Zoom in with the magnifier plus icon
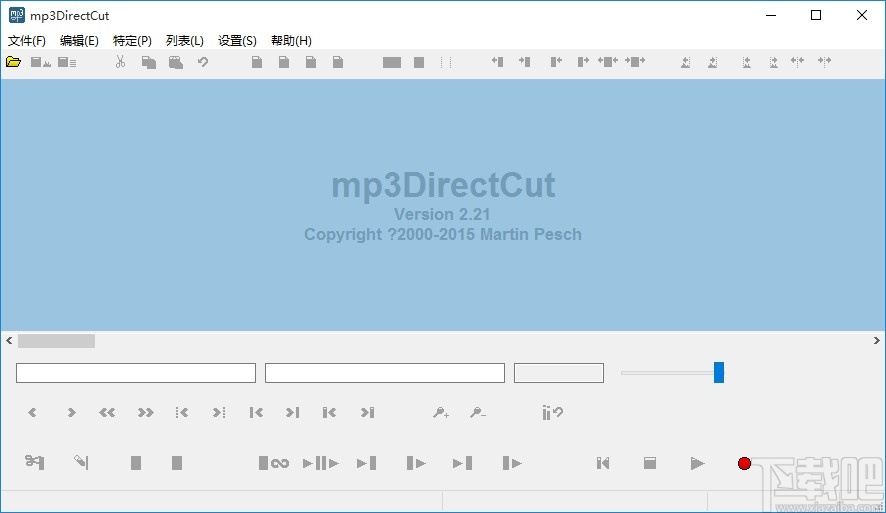This screenshot has width=886, height=513. point(441,413)
